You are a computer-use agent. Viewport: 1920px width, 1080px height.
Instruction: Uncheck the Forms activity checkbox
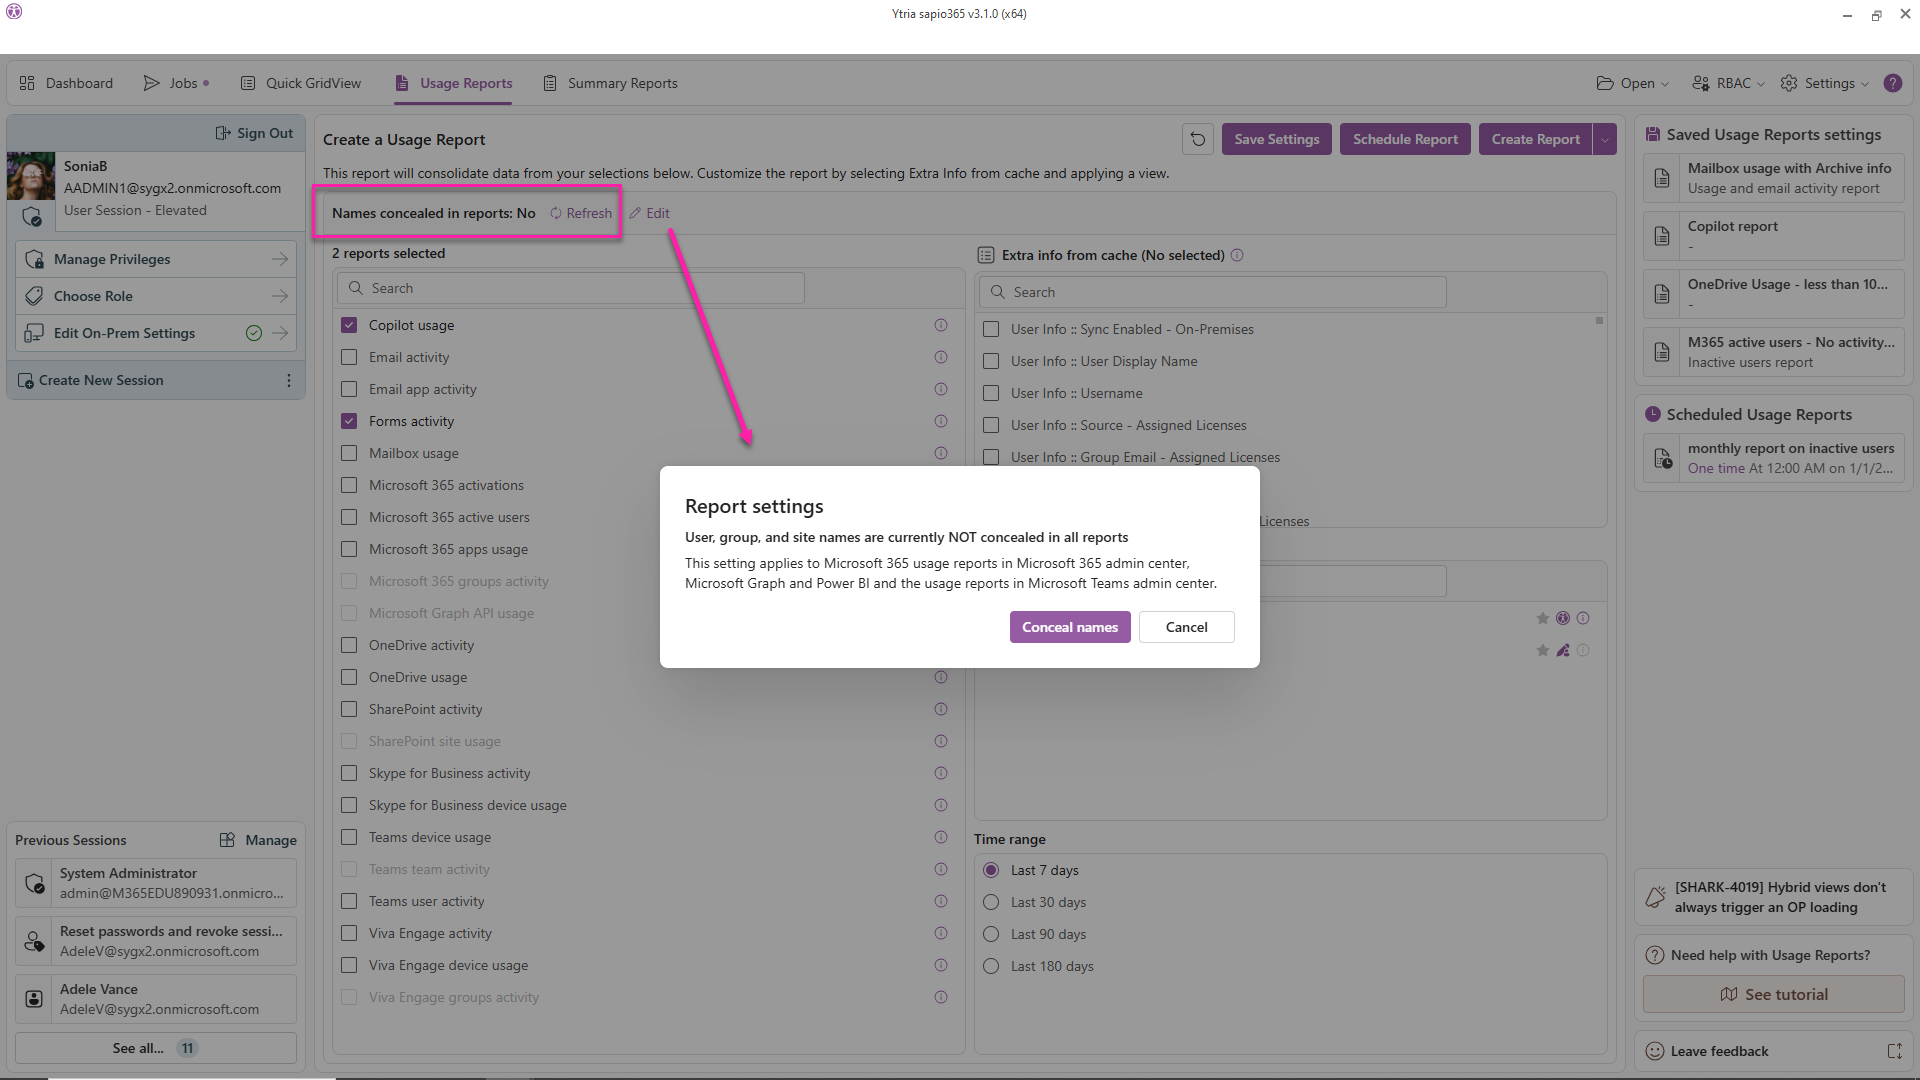pos(349,421)
